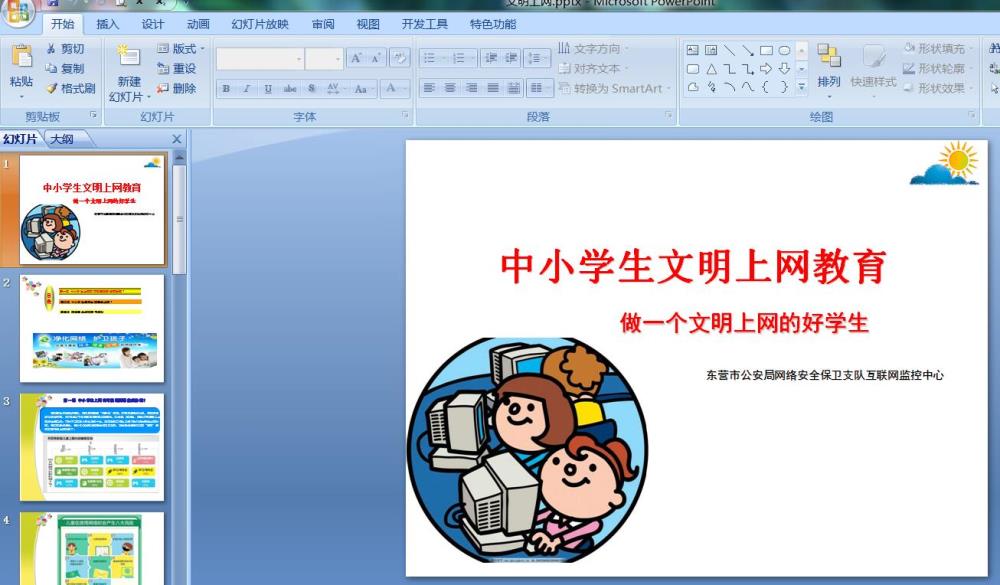1000x585 pixels.
Task: Click the Align Text Right icon
Action: [x=471, y=88]
